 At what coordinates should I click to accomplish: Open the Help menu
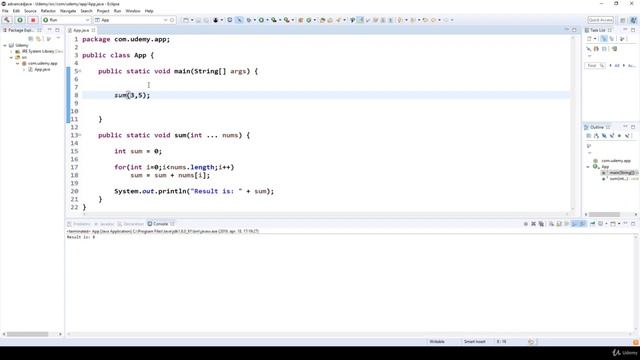(x=149, y=11)
